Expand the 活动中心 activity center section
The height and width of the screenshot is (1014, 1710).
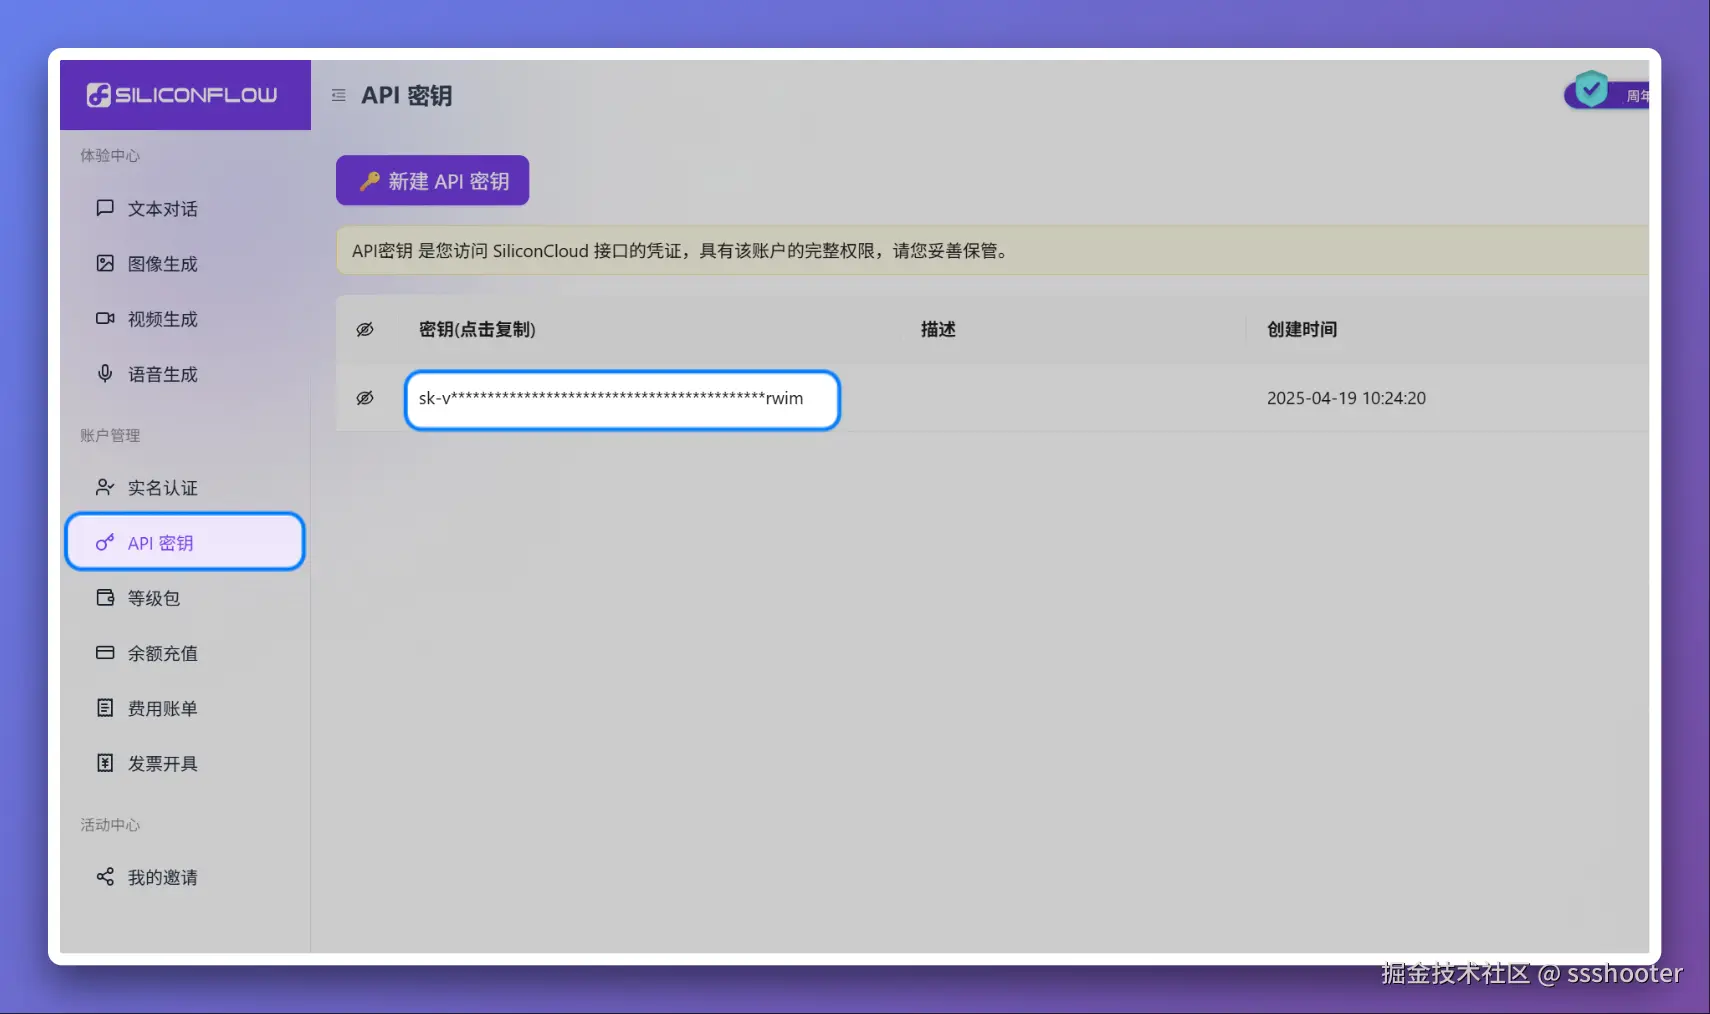pyautogui.click(x=109, y=824)
